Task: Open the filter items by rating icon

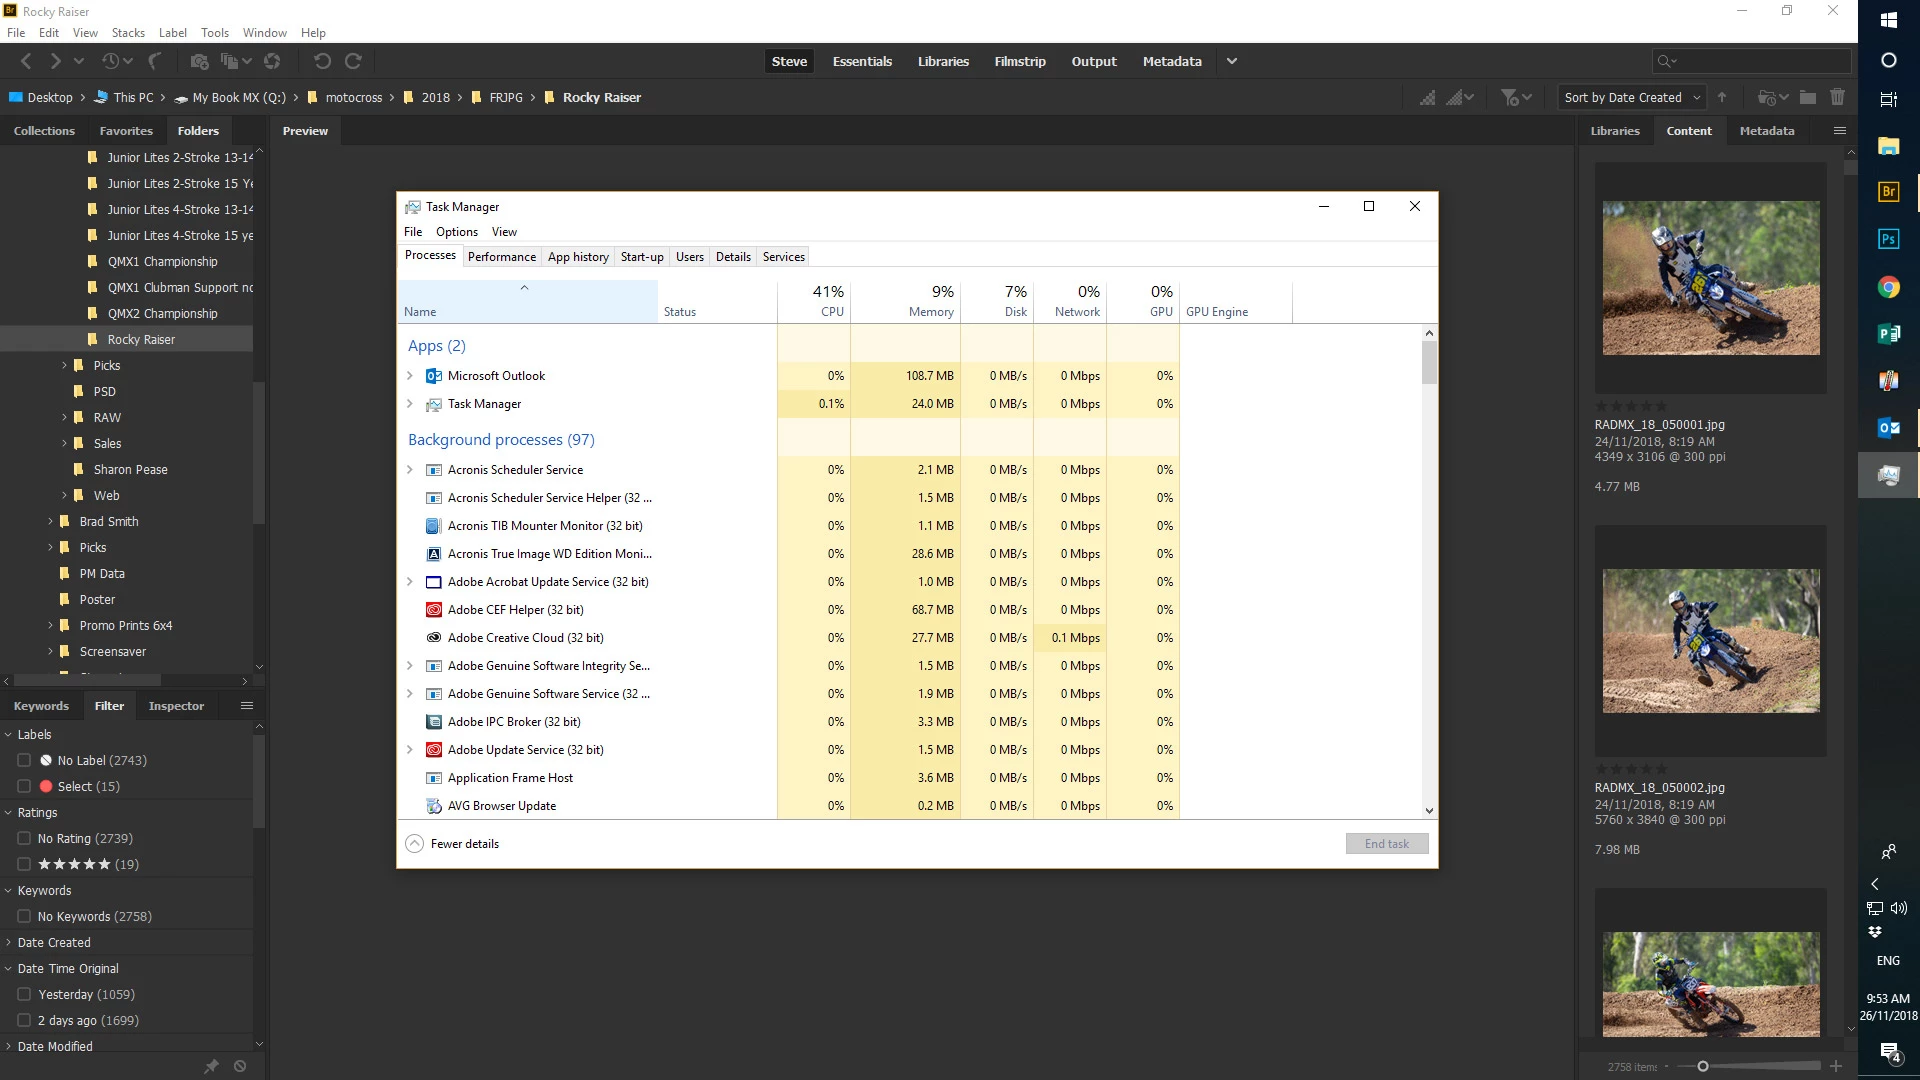Action: click(x=1515, y=97)
